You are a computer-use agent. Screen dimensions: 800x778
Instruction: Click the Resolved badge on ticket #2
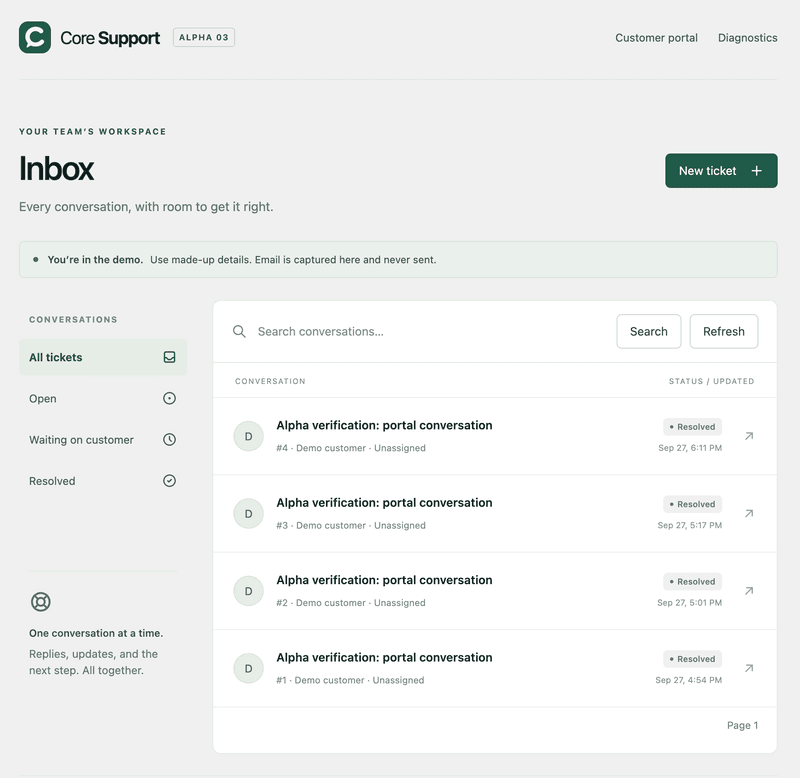tap(692, 582)
